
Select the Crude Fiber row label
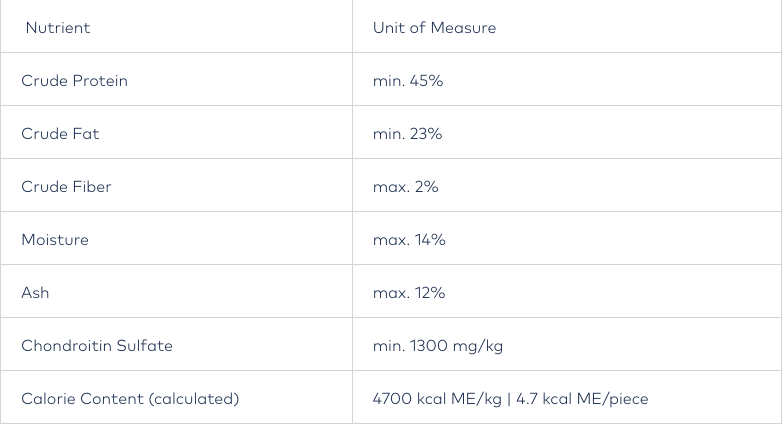point(66,187)
